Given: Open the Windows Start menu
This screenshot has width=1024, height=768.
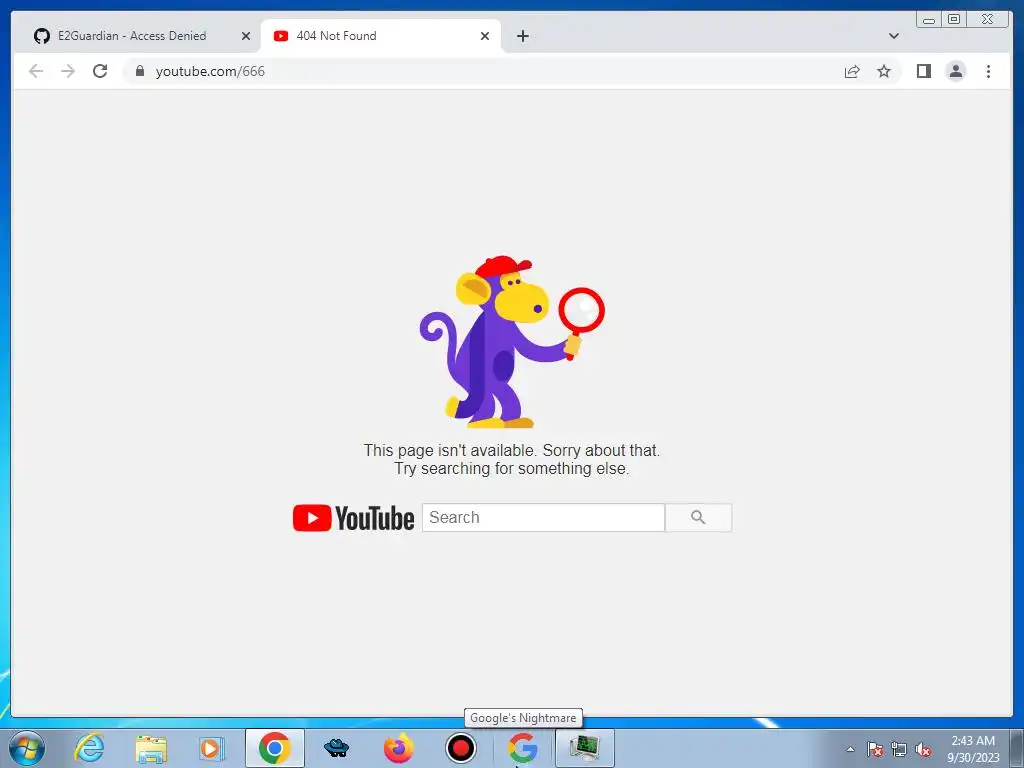Looking at the screenshot, I should (x=26, y=748).
